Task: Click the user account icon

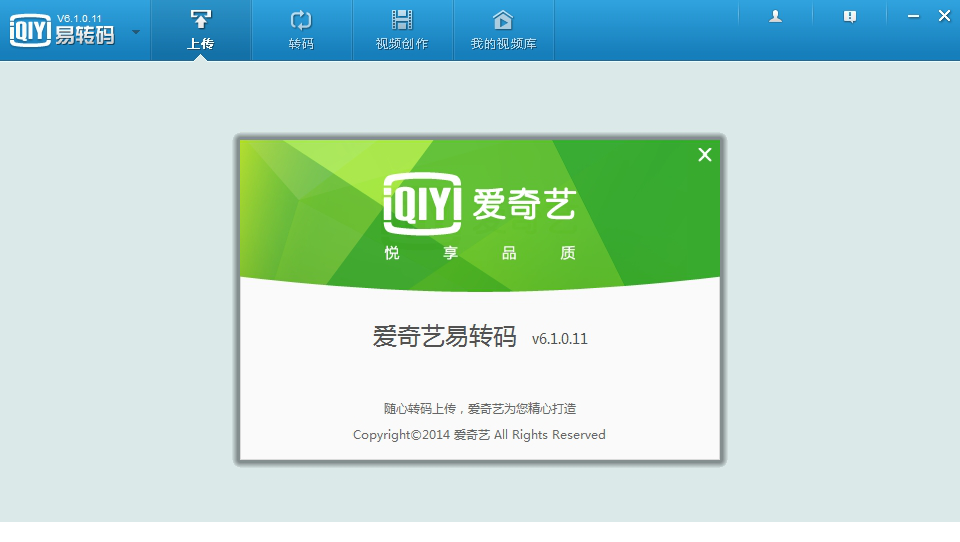Action: coord(775,17)
